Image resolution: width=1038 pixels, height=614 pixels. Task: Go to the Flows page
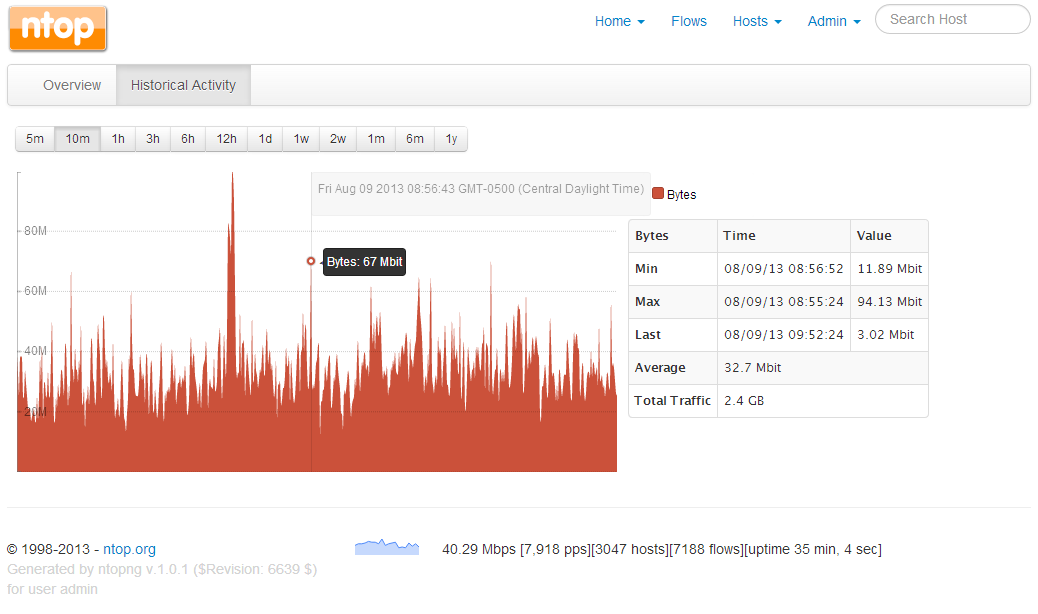[x=689, y=21]
